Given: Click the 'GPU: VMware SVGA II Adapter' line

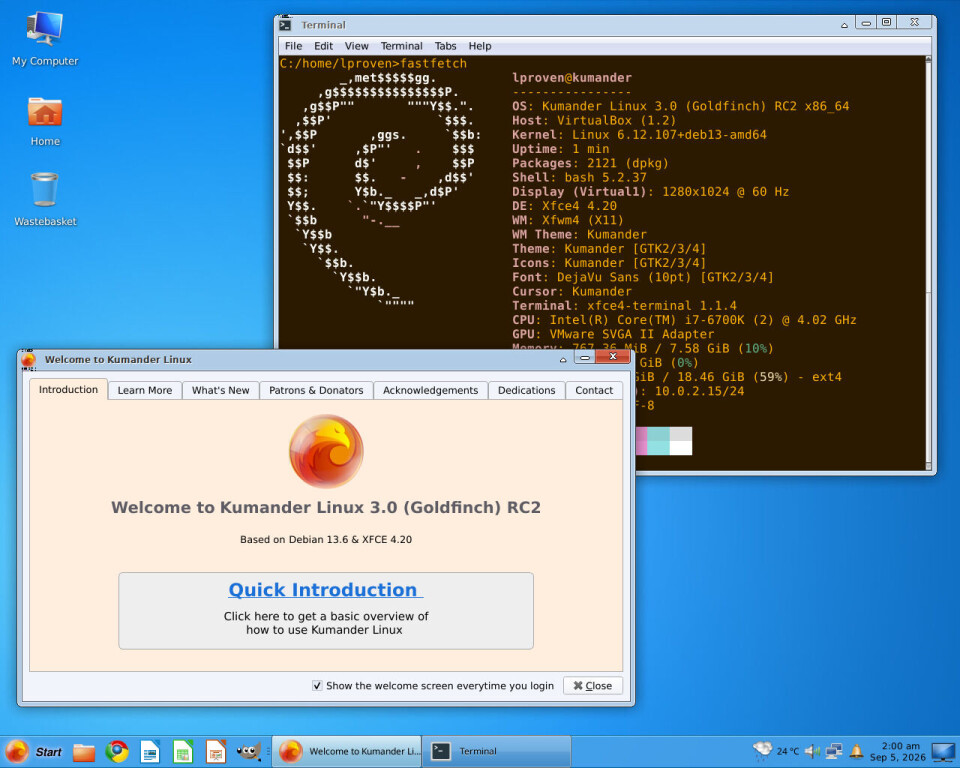Looking at the screenshot, I should [613, 334].
